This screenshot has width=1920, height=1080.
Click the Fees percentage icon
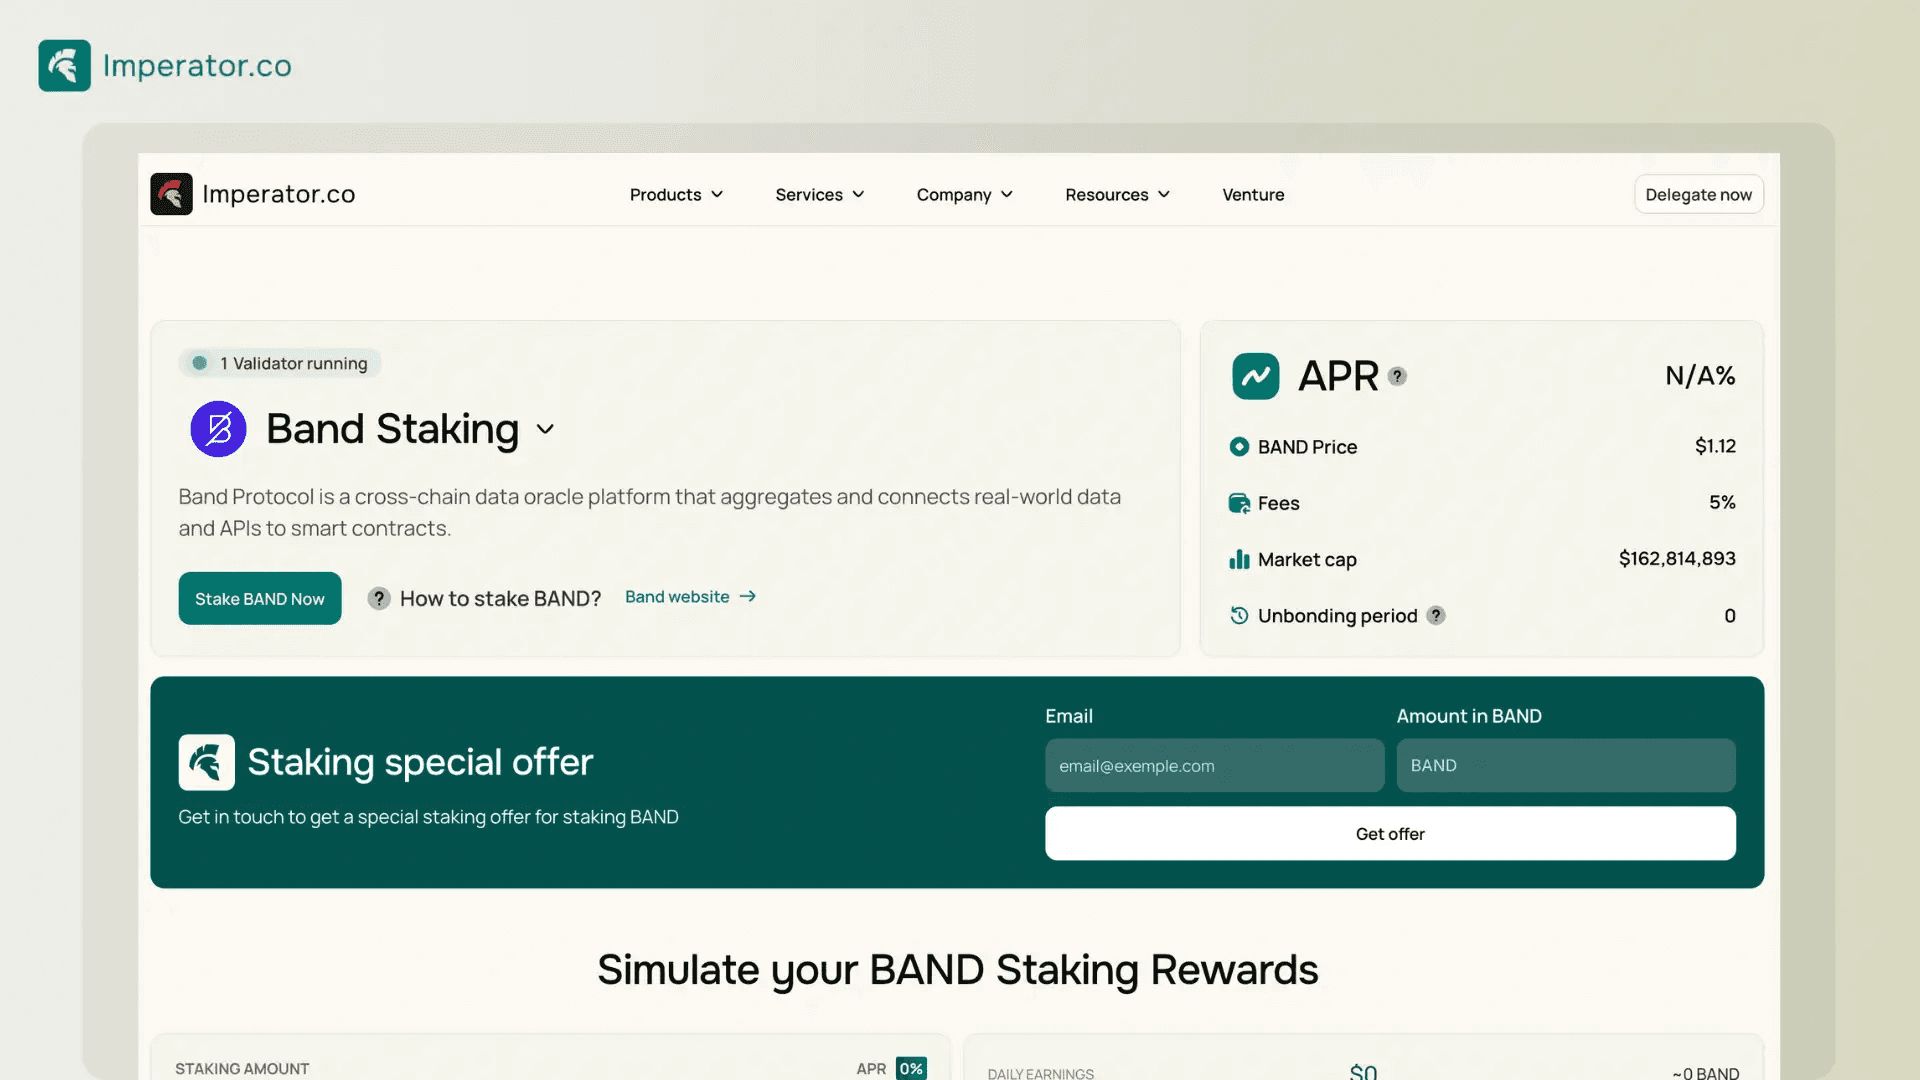tap(1237, 502)
